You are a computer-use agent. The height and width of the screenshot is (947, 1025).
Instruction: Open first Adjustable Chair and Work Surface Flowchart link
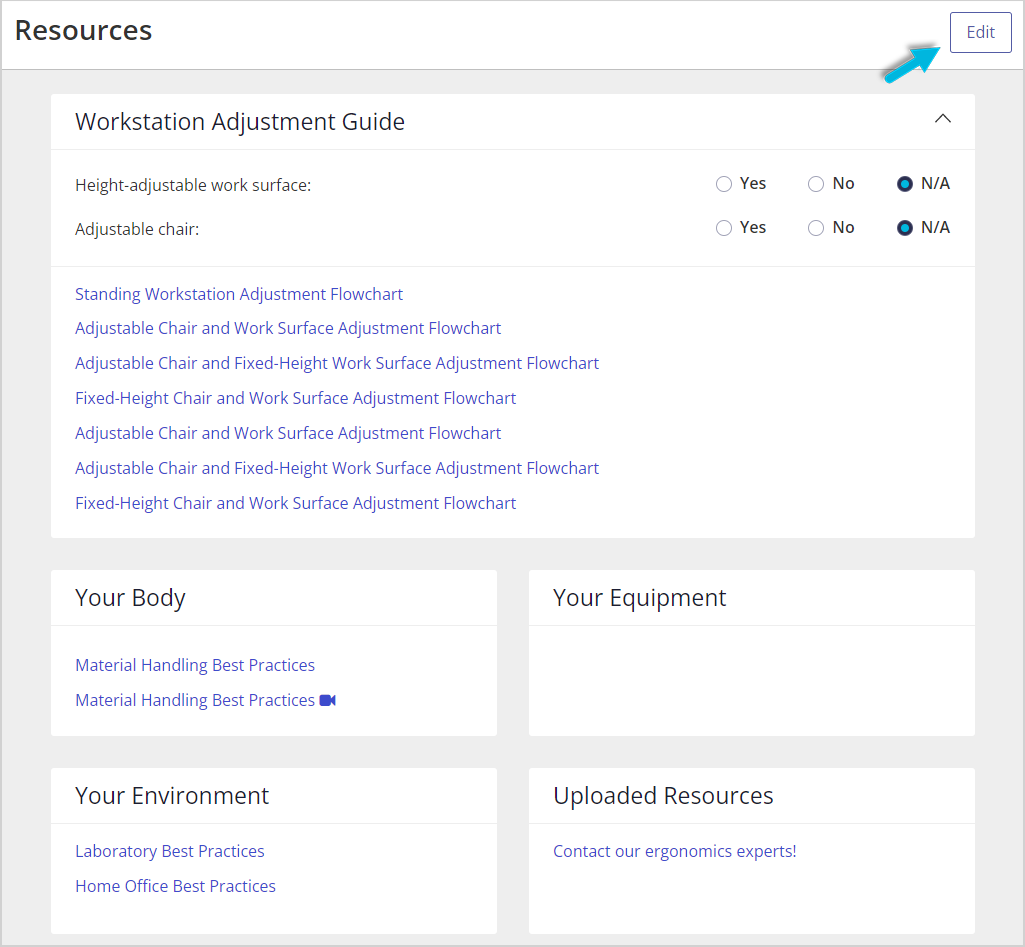288,329
